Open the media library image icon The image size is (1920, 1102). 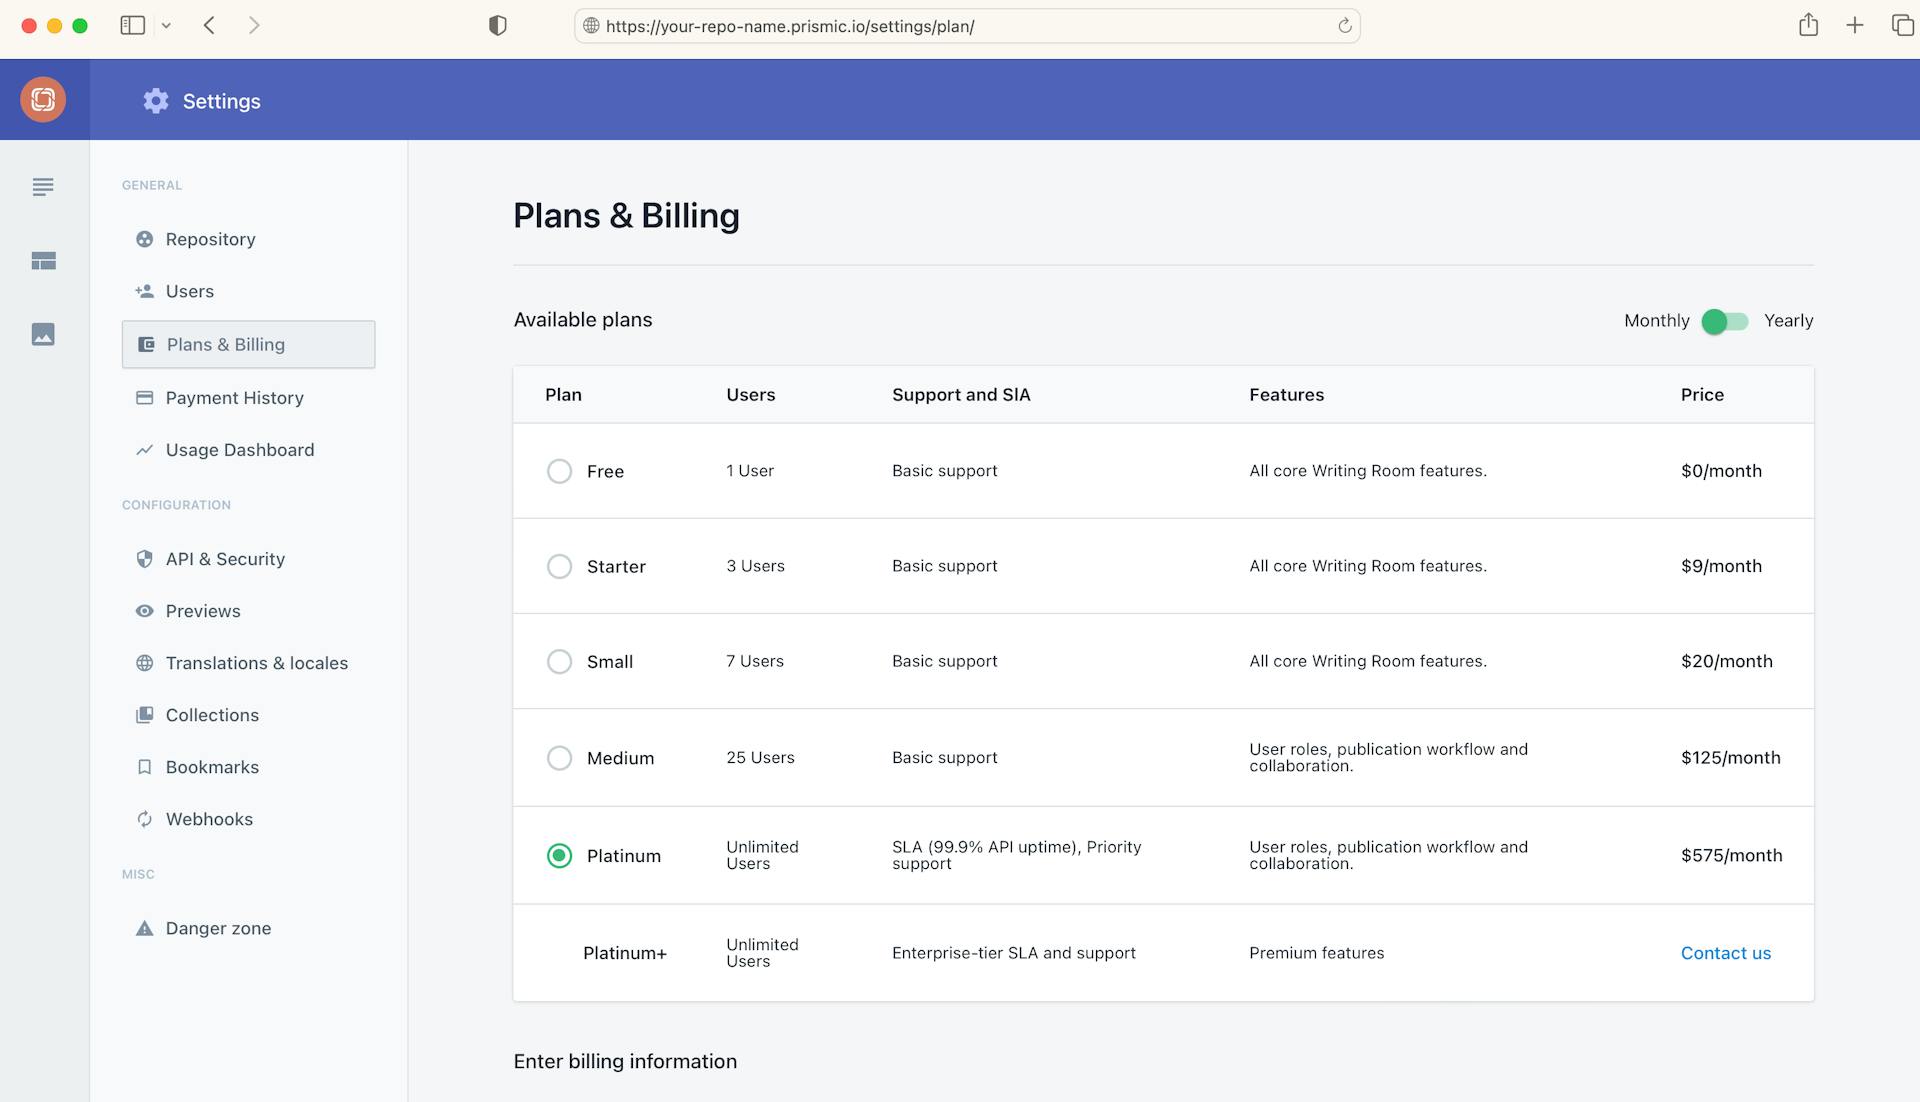click(43, 334)
